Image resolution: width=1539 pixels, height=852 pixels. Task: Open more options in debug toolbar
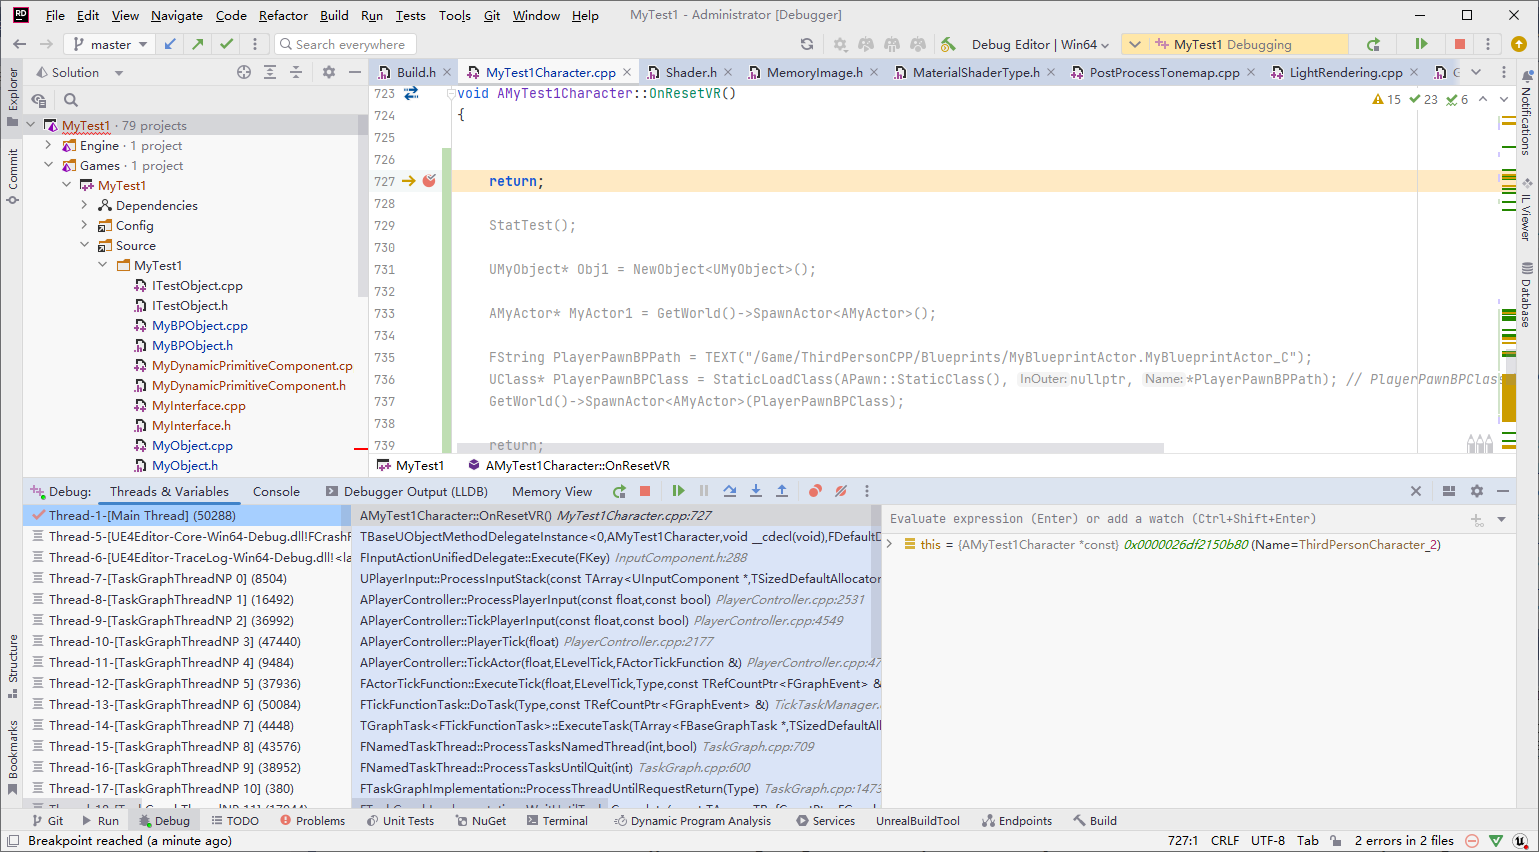867,491
